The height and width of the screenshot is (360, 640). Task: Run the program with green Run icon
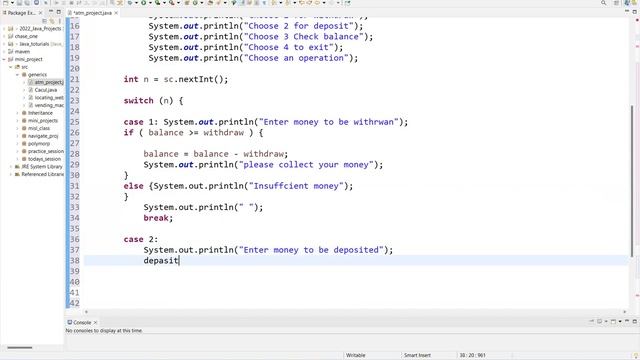click(x=144, y=3)
